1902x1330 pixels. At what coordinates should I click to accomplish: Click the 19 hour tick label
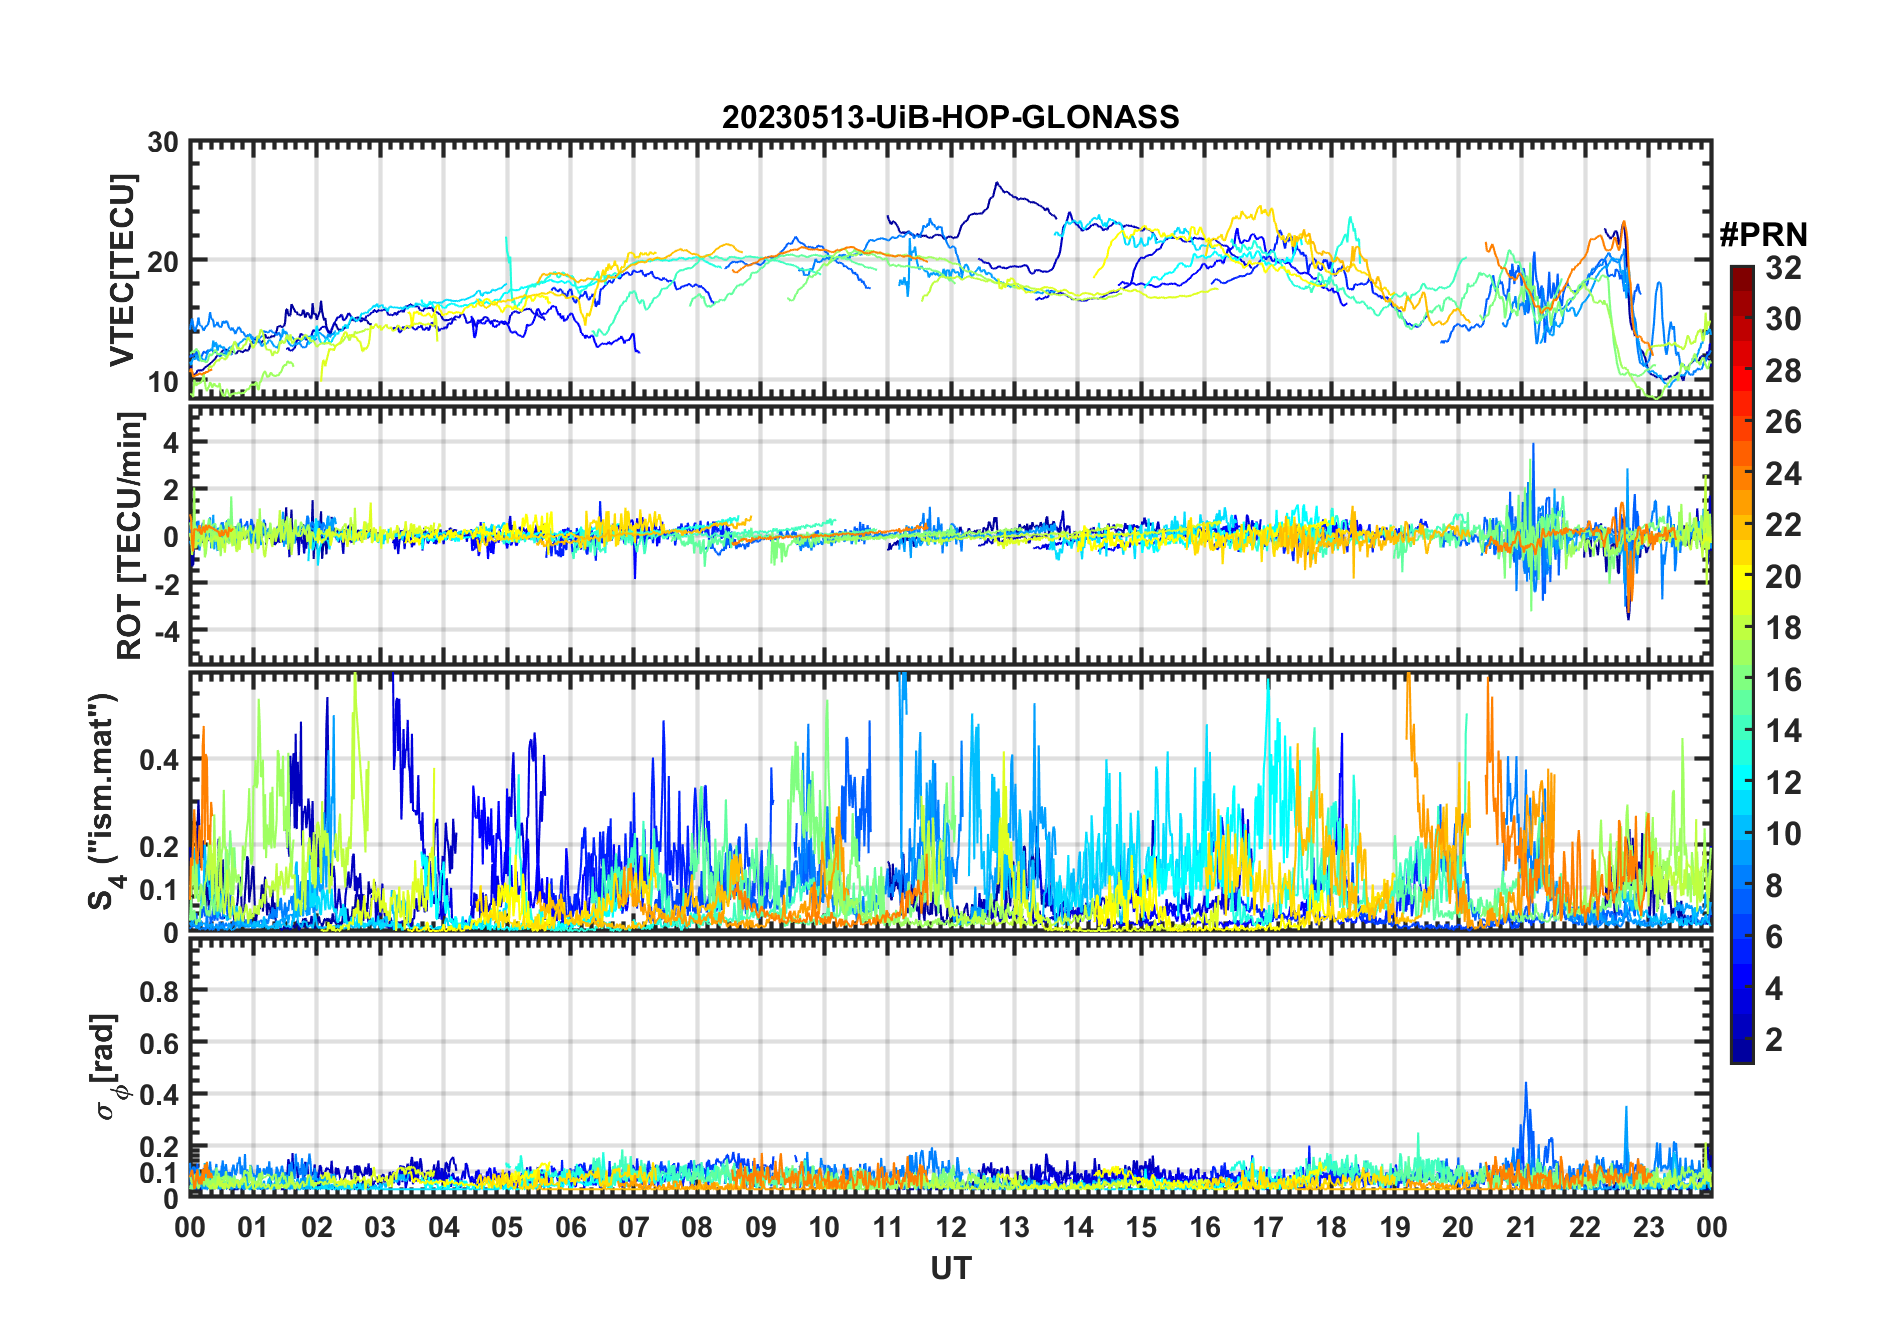(x=1395, y=1226)
